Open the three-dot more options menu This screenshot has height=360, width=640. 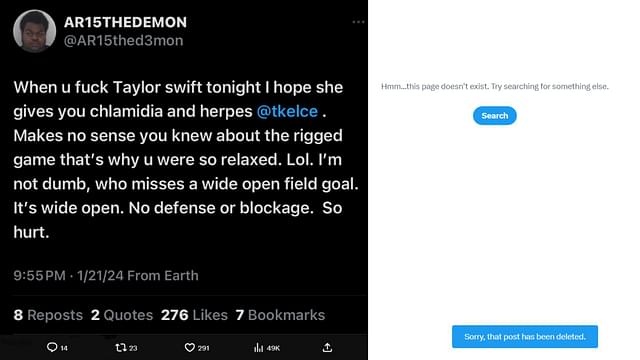click(x=358, y=22)
